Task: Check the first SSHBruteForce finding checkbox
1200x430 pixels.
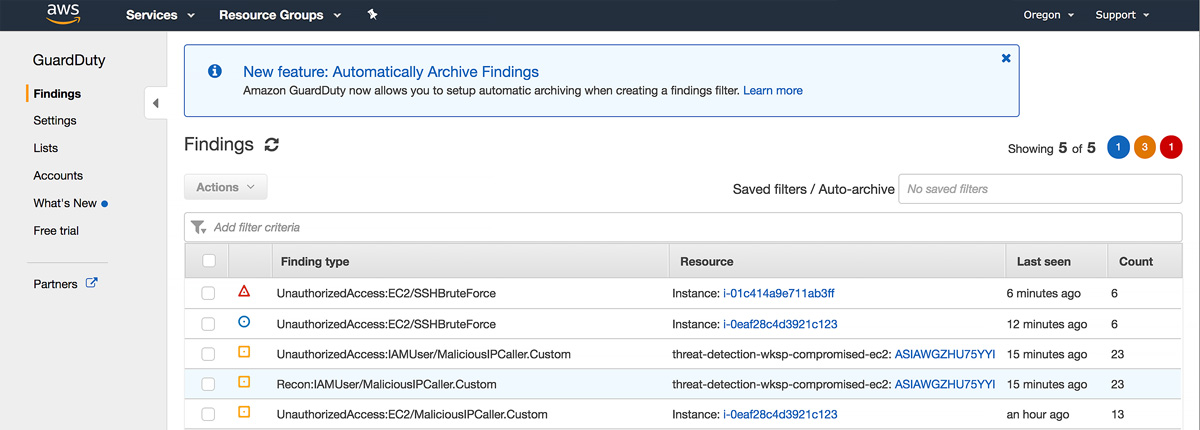Action: tap(208, 293)
